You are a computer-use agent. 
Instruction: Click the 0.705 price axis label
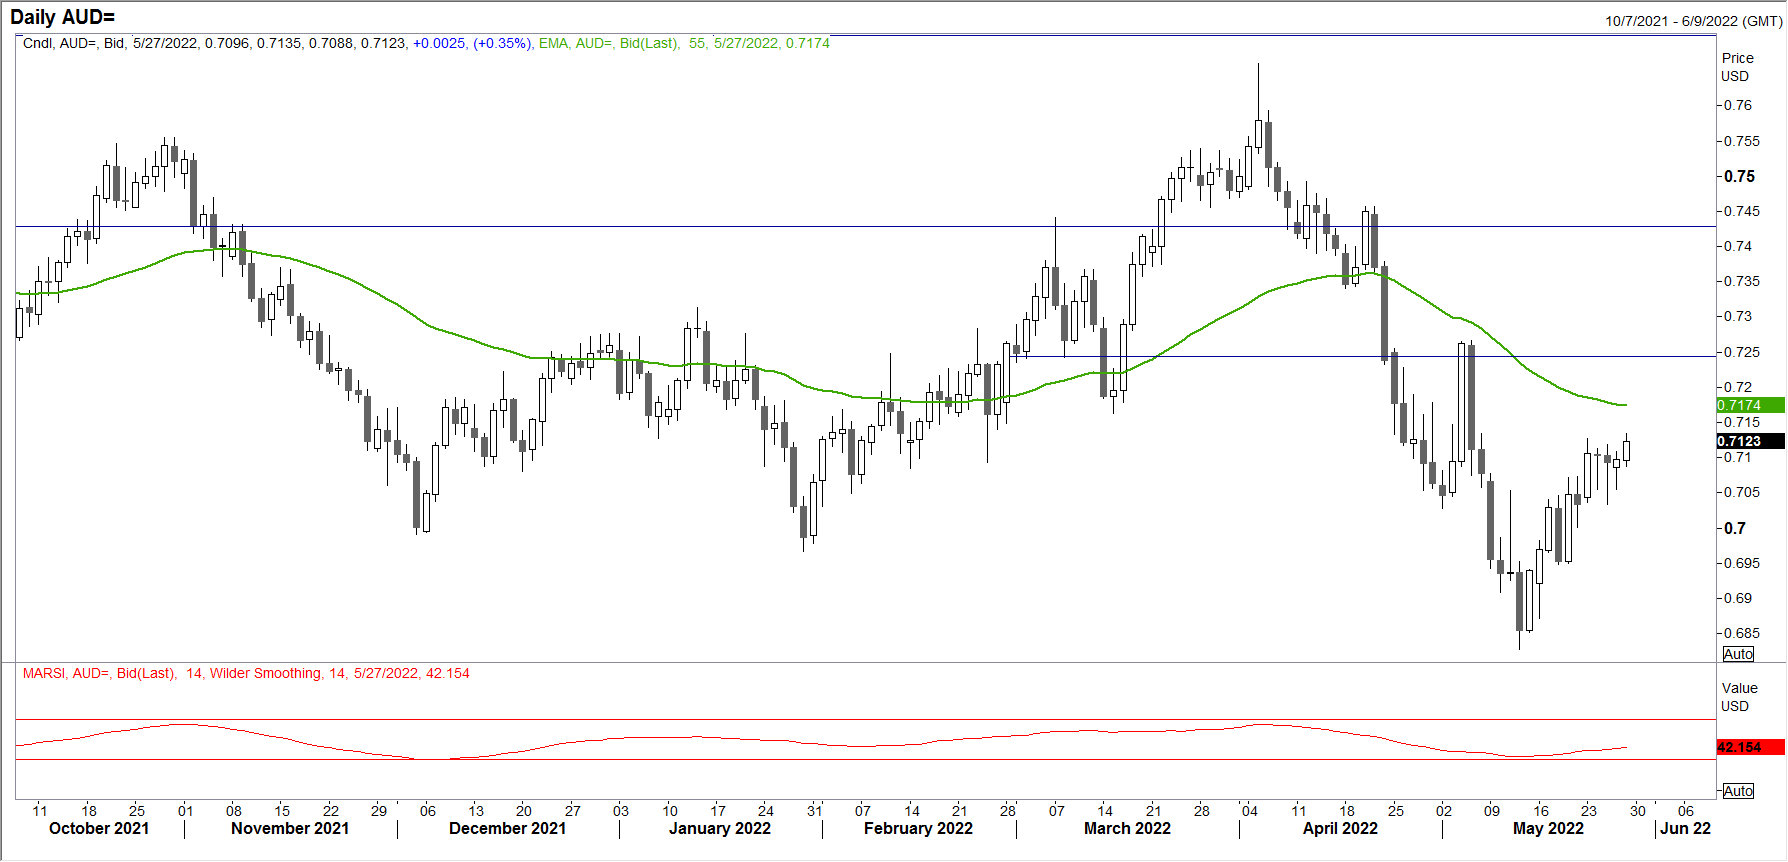pyautogui.click(x=1742, y=492)
